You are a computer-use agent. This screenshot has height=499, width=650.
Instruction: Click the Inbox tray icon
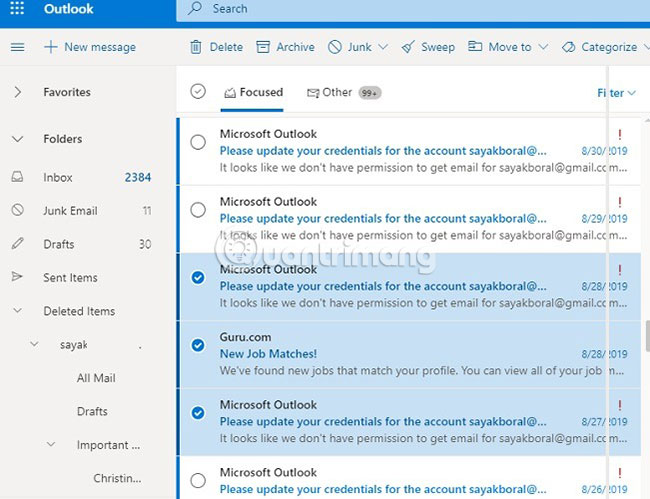17,177
